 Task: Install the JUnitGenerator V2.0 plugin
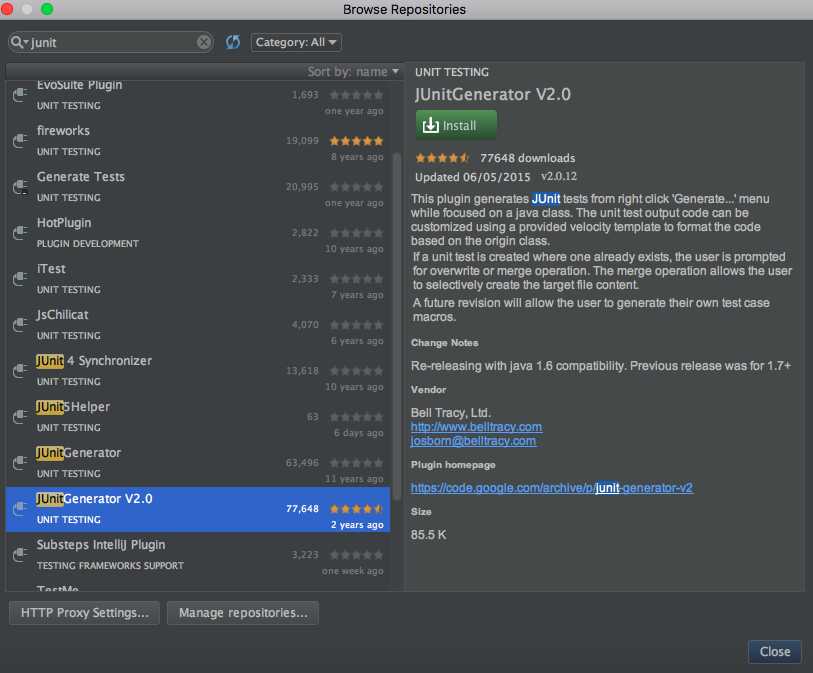coord(456,125)
